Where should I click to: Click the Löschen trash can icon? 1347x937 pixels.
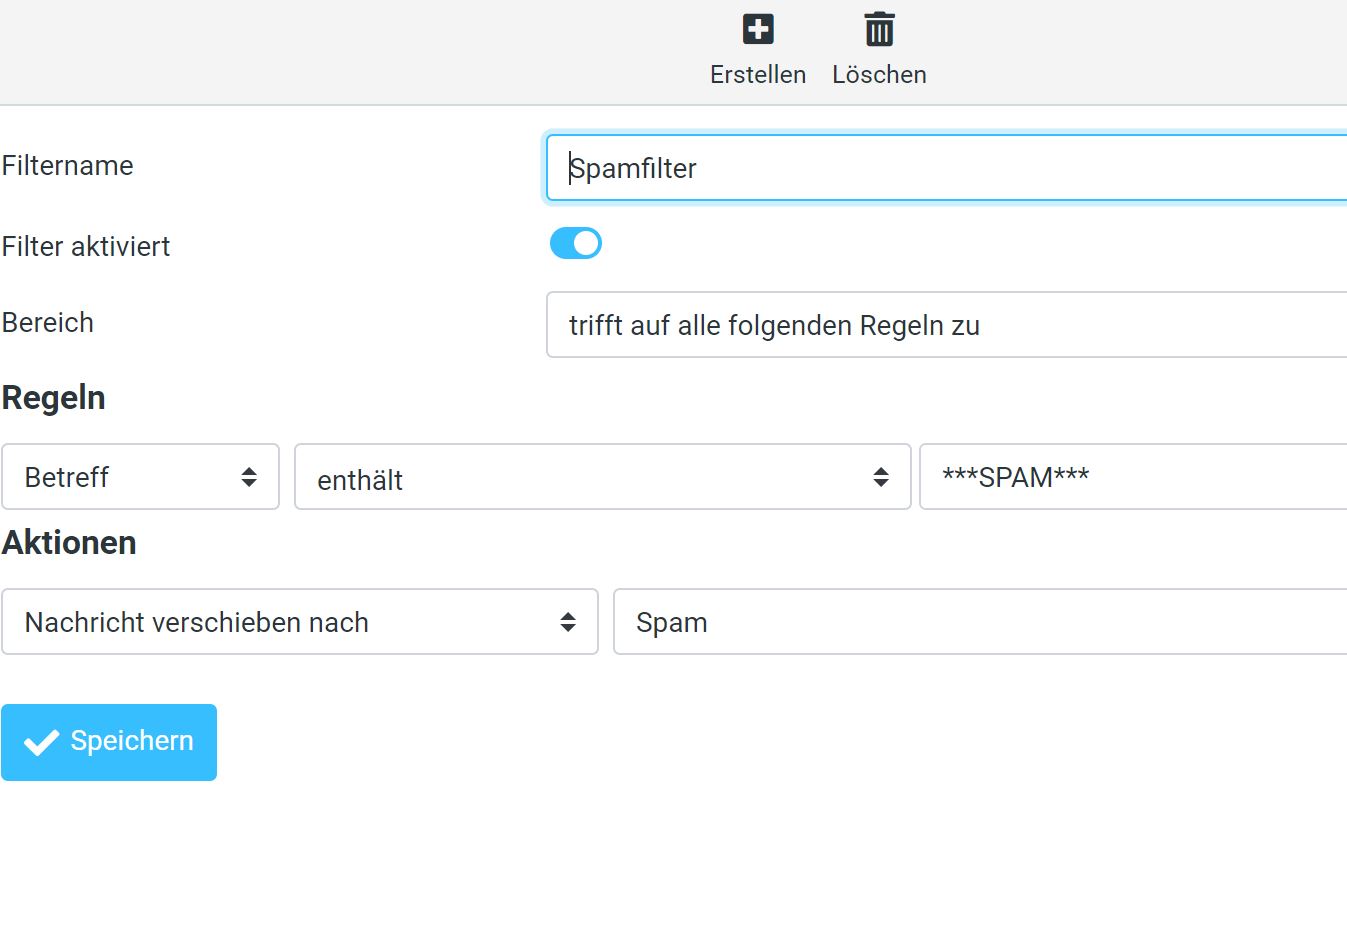click(879, 29)
